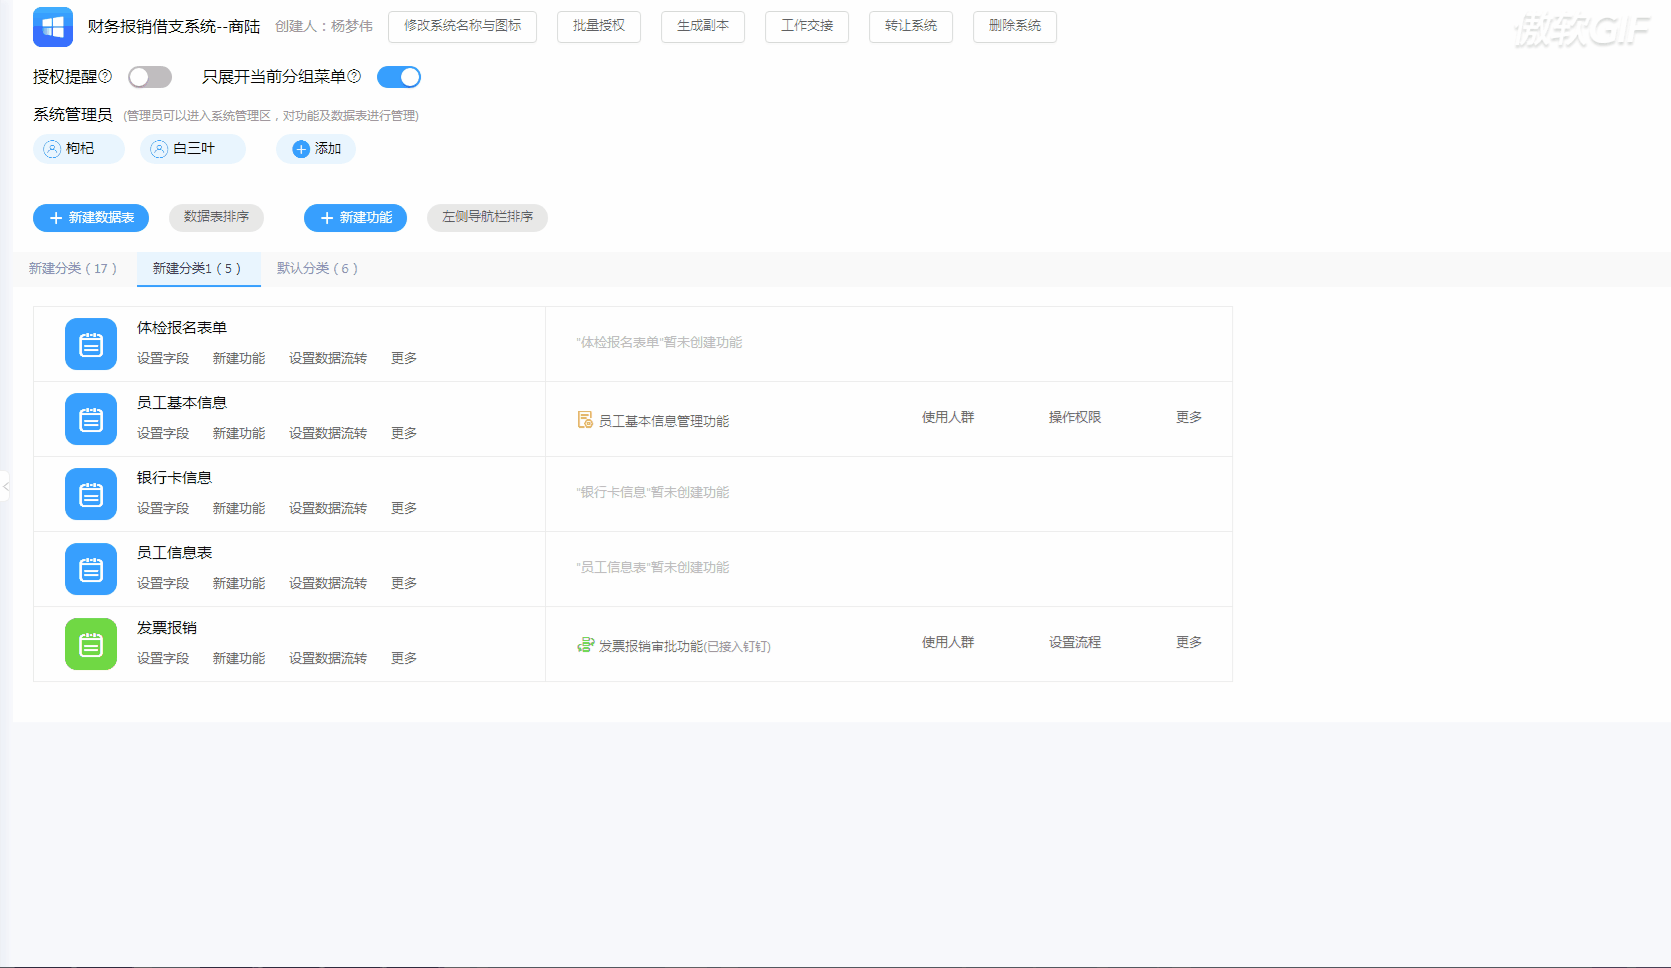
Task: Click the 体检报名表单 blue form icon
Action: click(x=90, y=343)
